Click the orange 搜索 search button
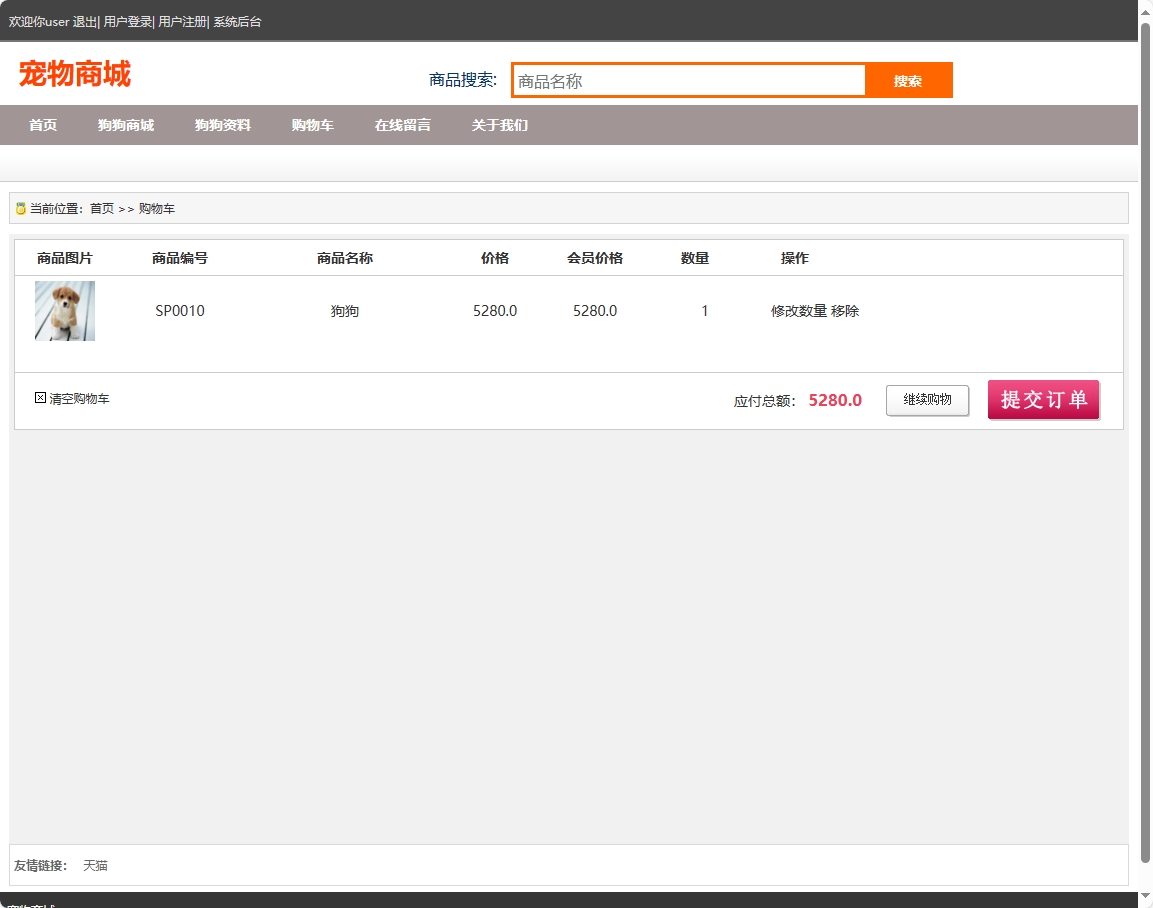 (908, 81)
